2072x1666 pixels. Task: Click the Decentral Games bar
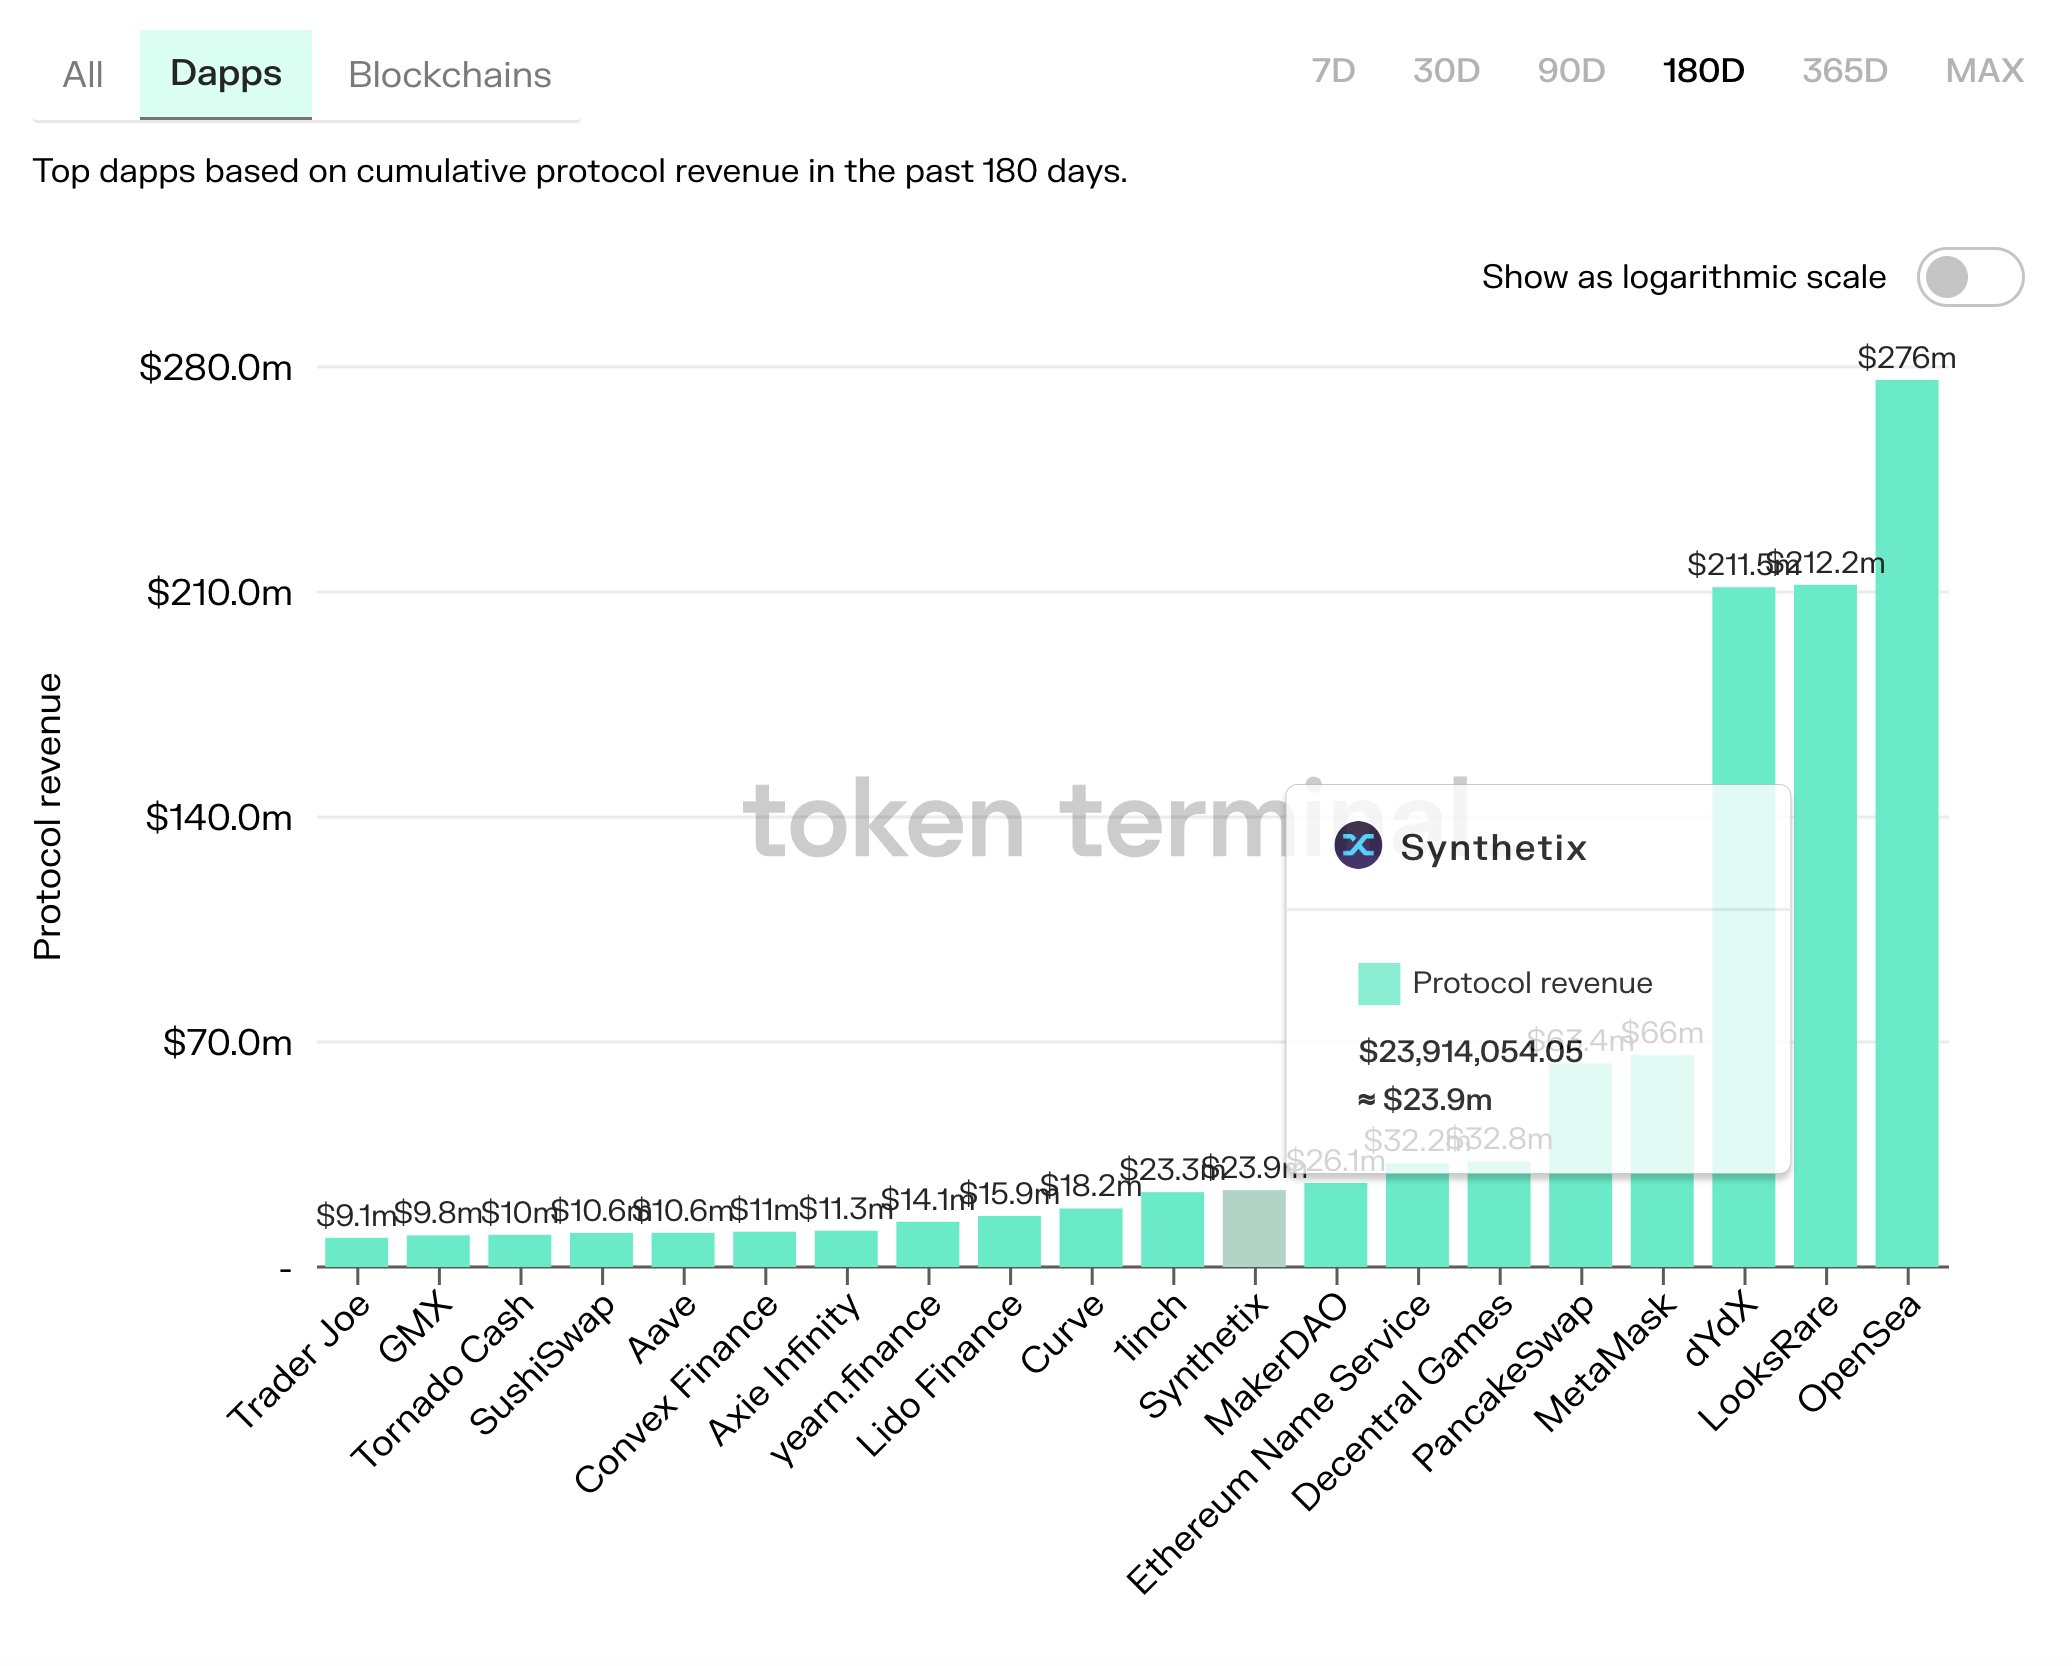tap(1499, 1214)
